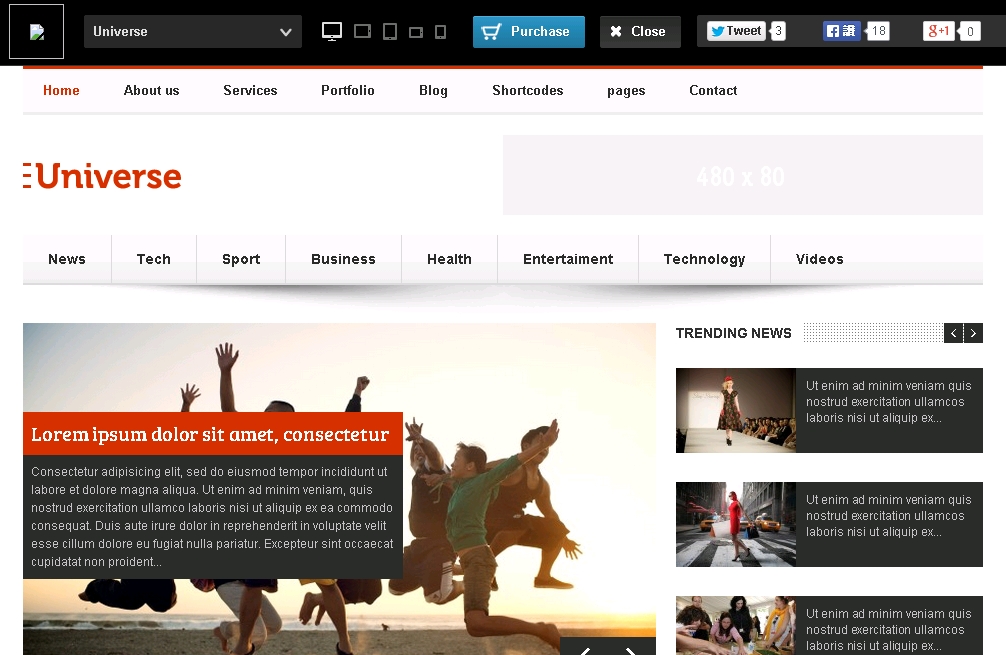1006x655 pixels.
Task: Open the fashion runway news thumbnail
Action: click(x=735, y=410)
